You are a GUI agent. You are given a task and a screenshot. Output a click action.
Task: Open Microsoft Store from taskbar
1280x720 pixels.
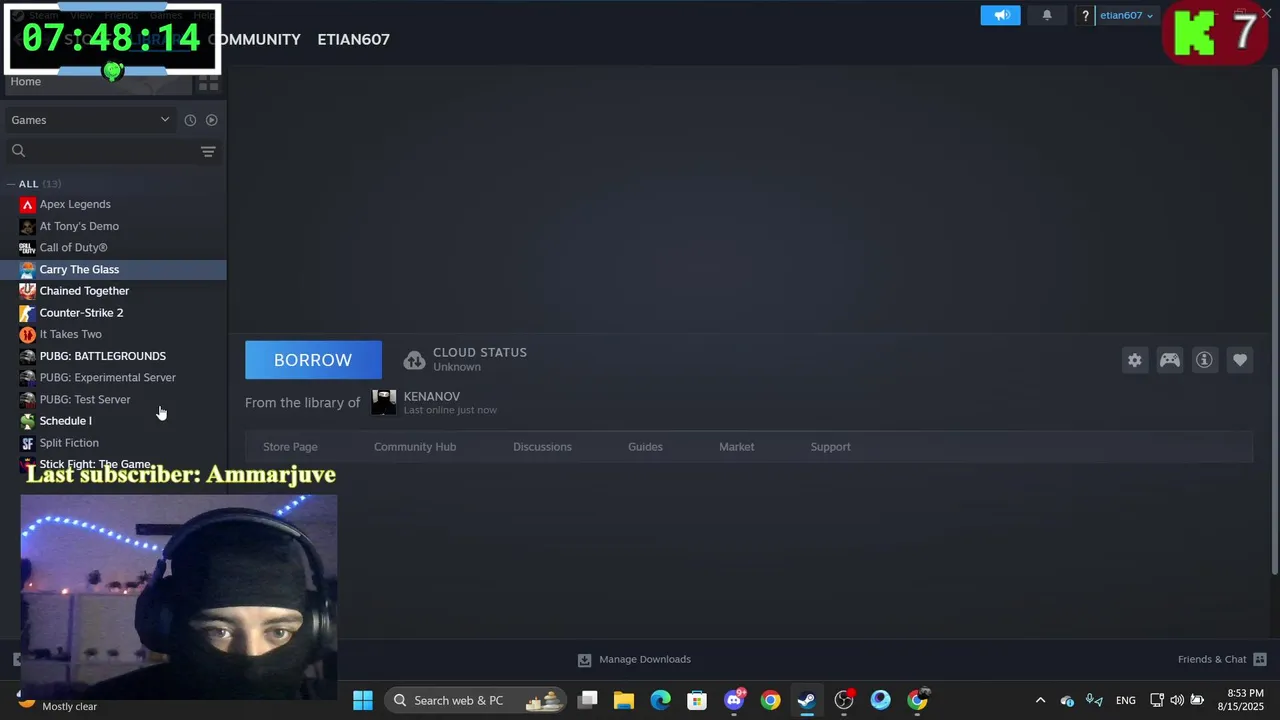pyautogui.click(x=697, y=700)
